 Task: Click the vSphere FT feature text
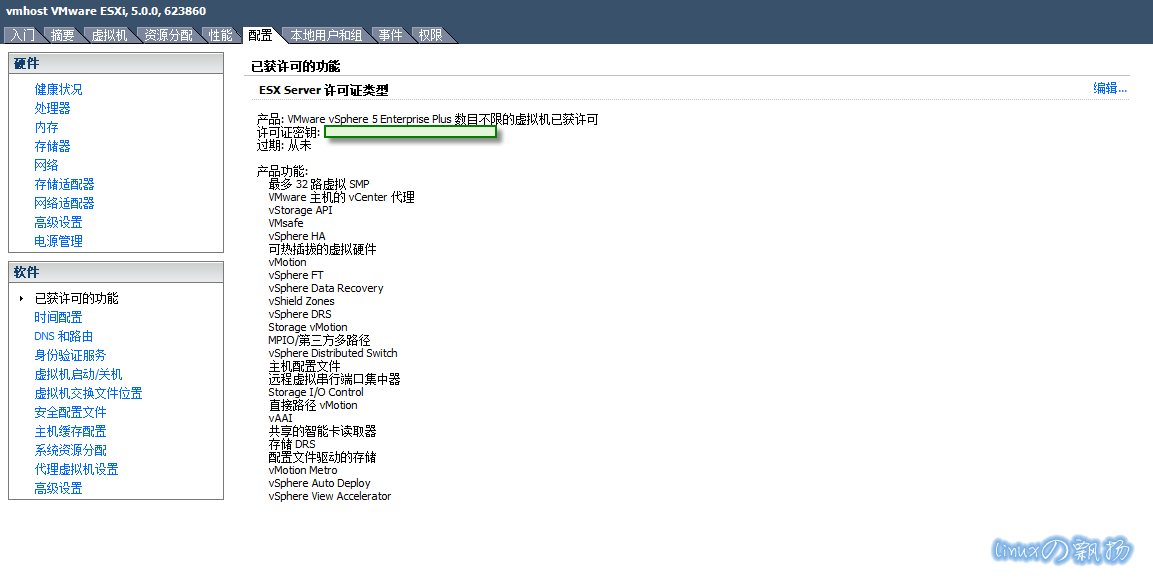(296, 275)
